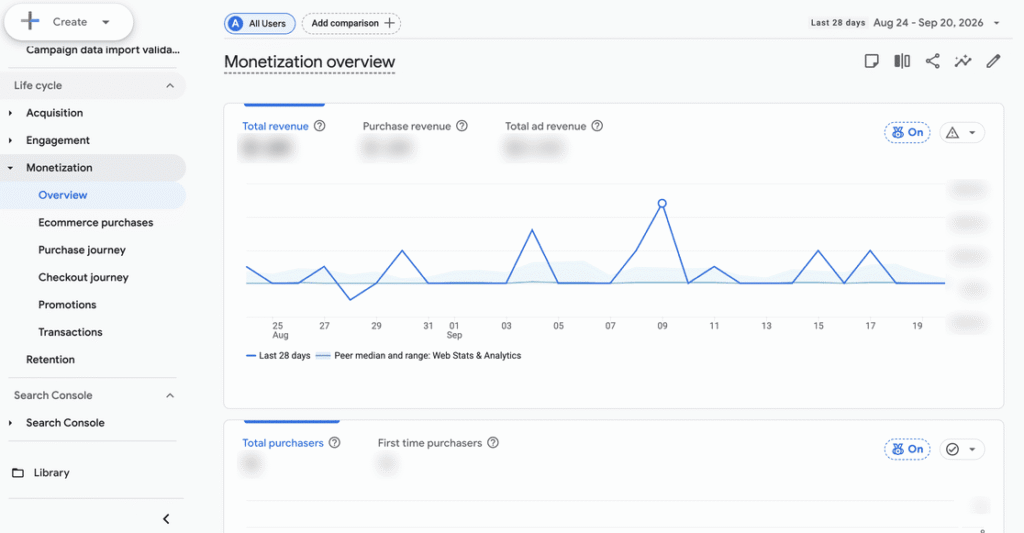Screen dimensions: 1024x533
Task: Open the Acquisition reports
Action: pos(54,113)
